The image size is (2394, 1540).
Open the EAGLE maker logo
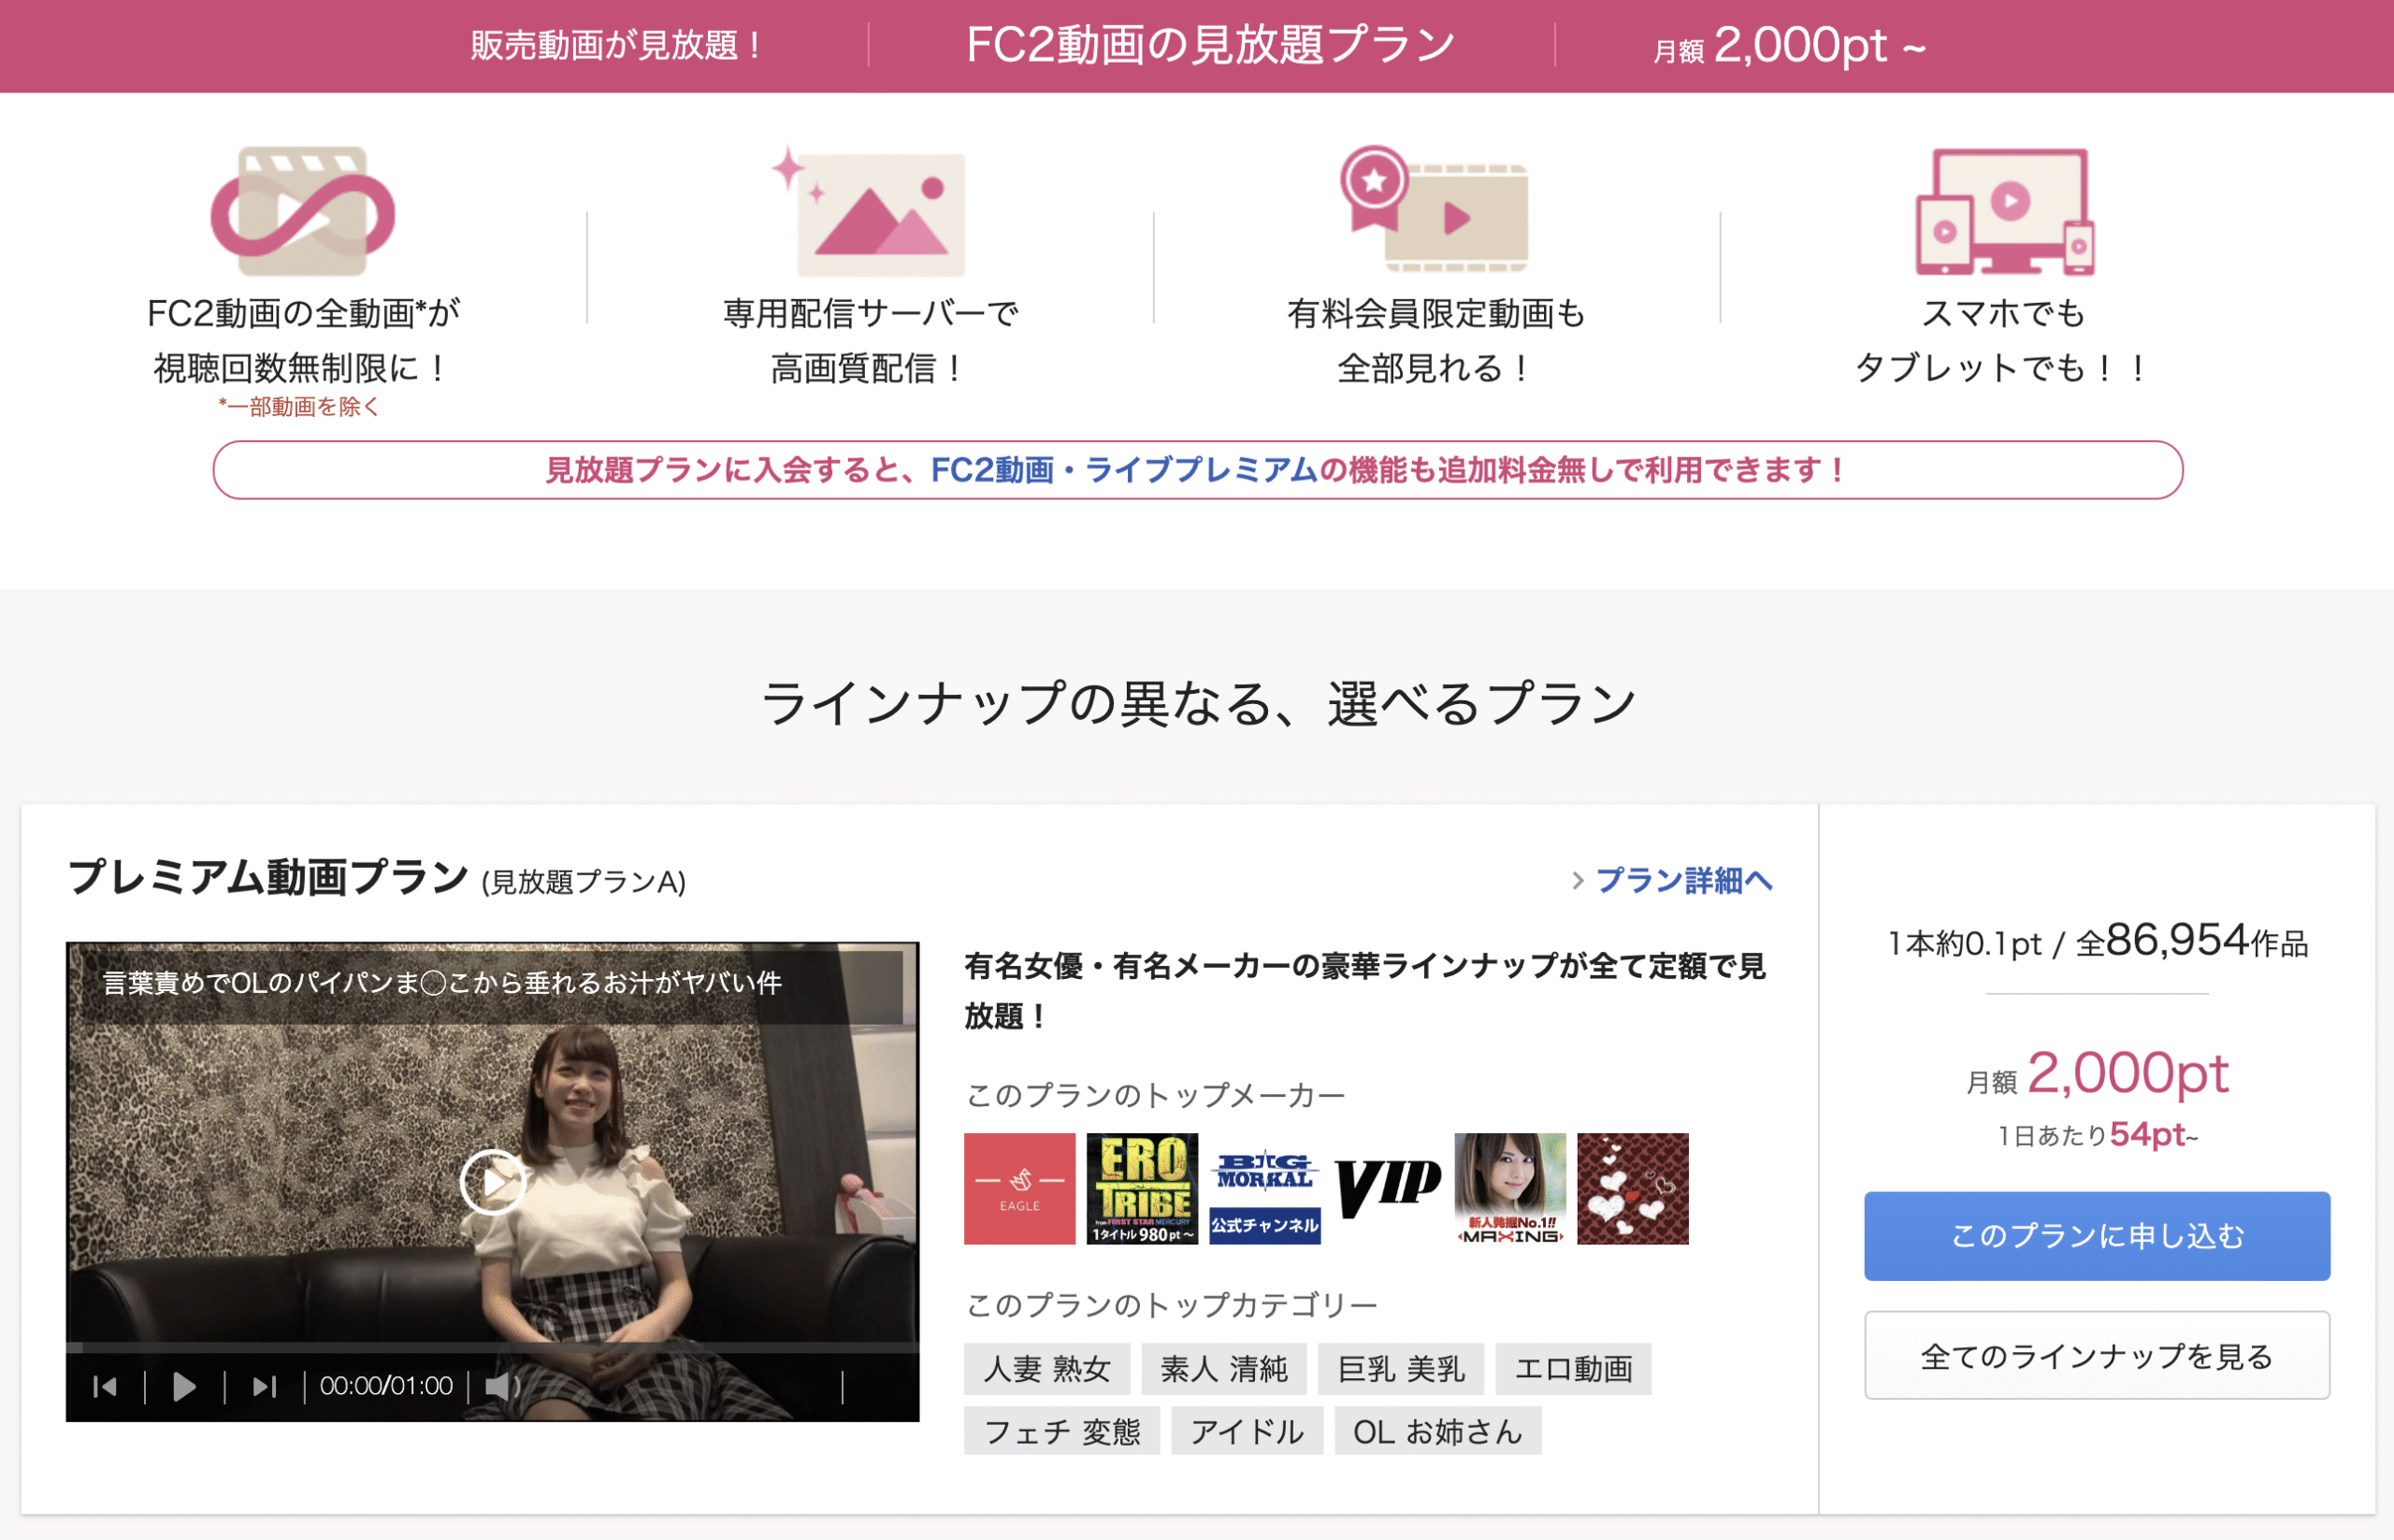pyautogui.click(x=1019, y=1188)
